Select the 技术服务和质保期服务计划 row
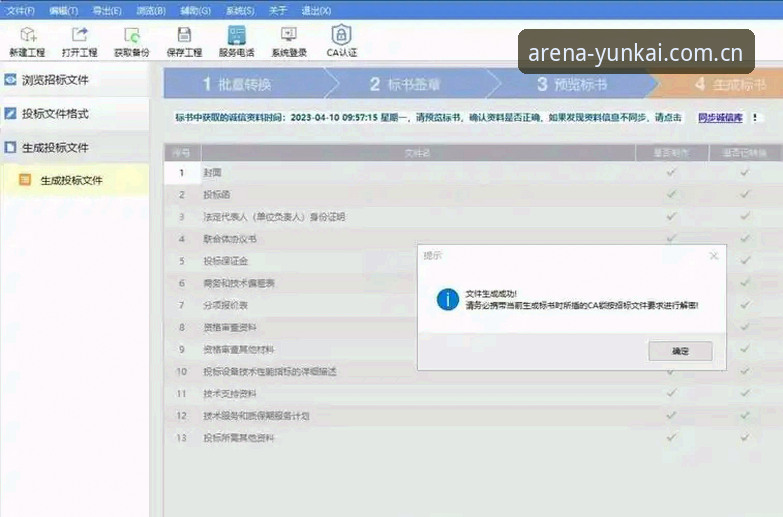The height and width of the screenshot is (517, 783). tap(472, 416)
